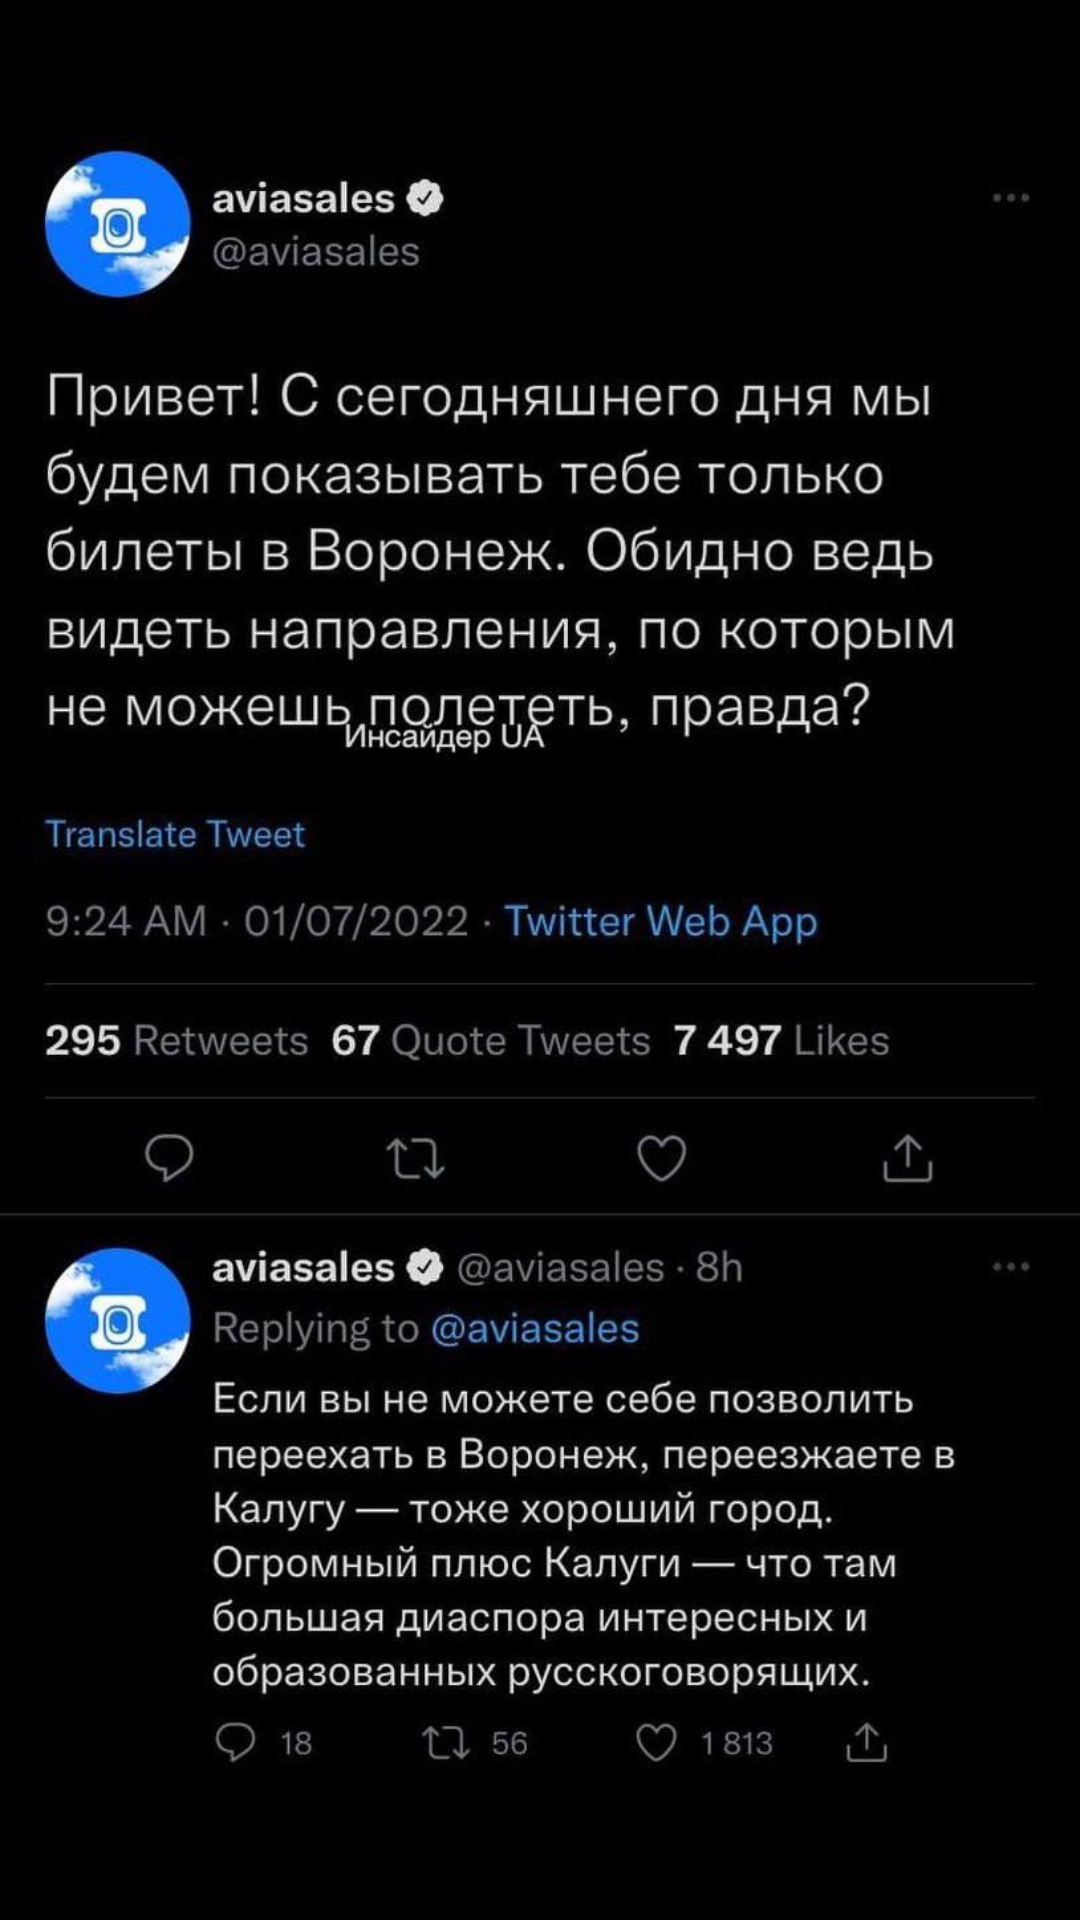This screenshot has height=1920, width=1080.
Task: Share the main tweet using the share icon
Action: [908, 1158]
